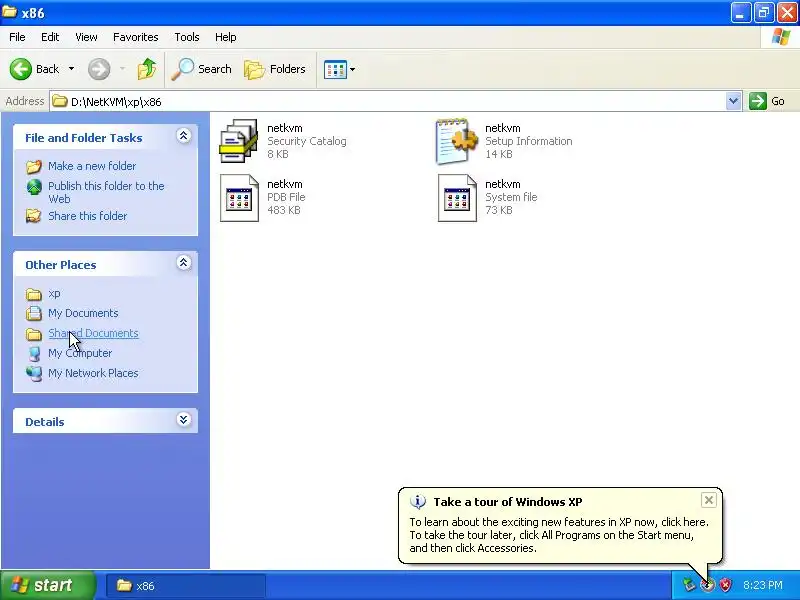Open My Documents from Other Places
The image size is (800, 600).
(x=83, y=313)
